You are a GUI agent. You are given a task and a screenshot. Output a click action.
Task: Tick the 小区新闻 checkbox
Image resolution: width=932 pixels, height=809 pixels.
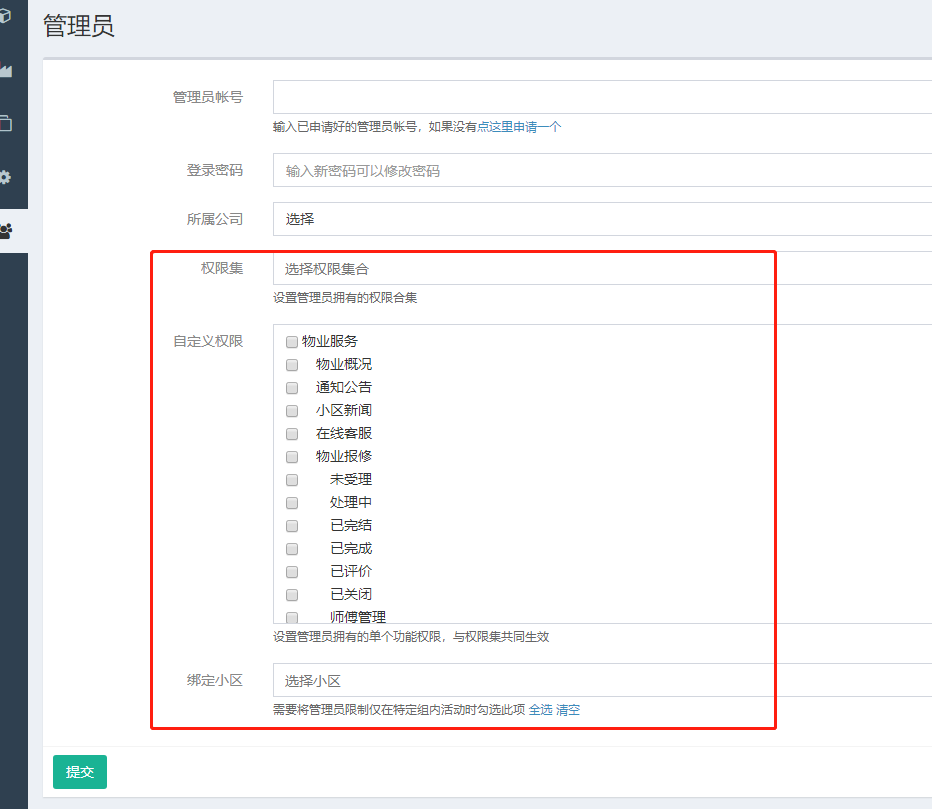point(291,411)
